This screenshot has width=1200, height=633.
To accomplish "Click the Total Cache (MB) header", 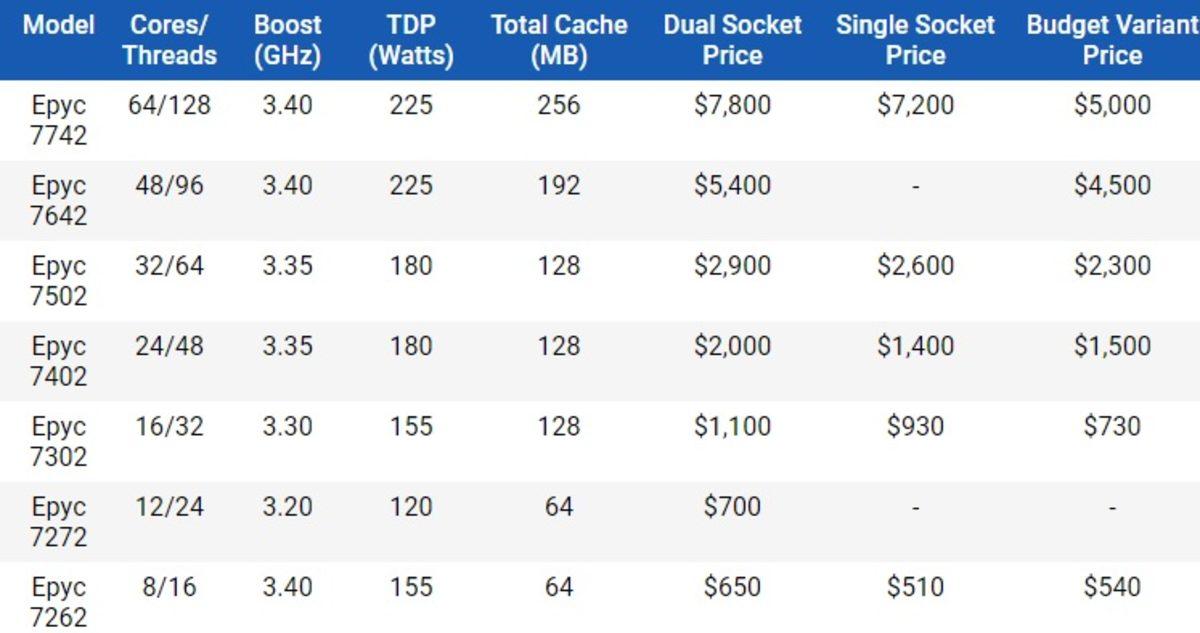I will [x=559, y=40].
